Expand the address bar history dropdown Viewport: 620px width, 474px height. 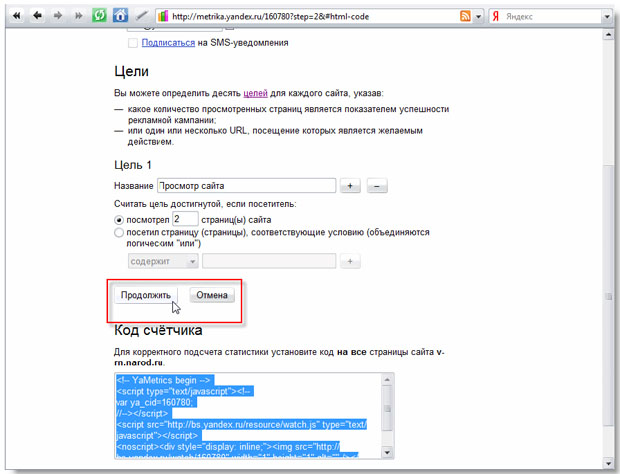coord(479,17)
